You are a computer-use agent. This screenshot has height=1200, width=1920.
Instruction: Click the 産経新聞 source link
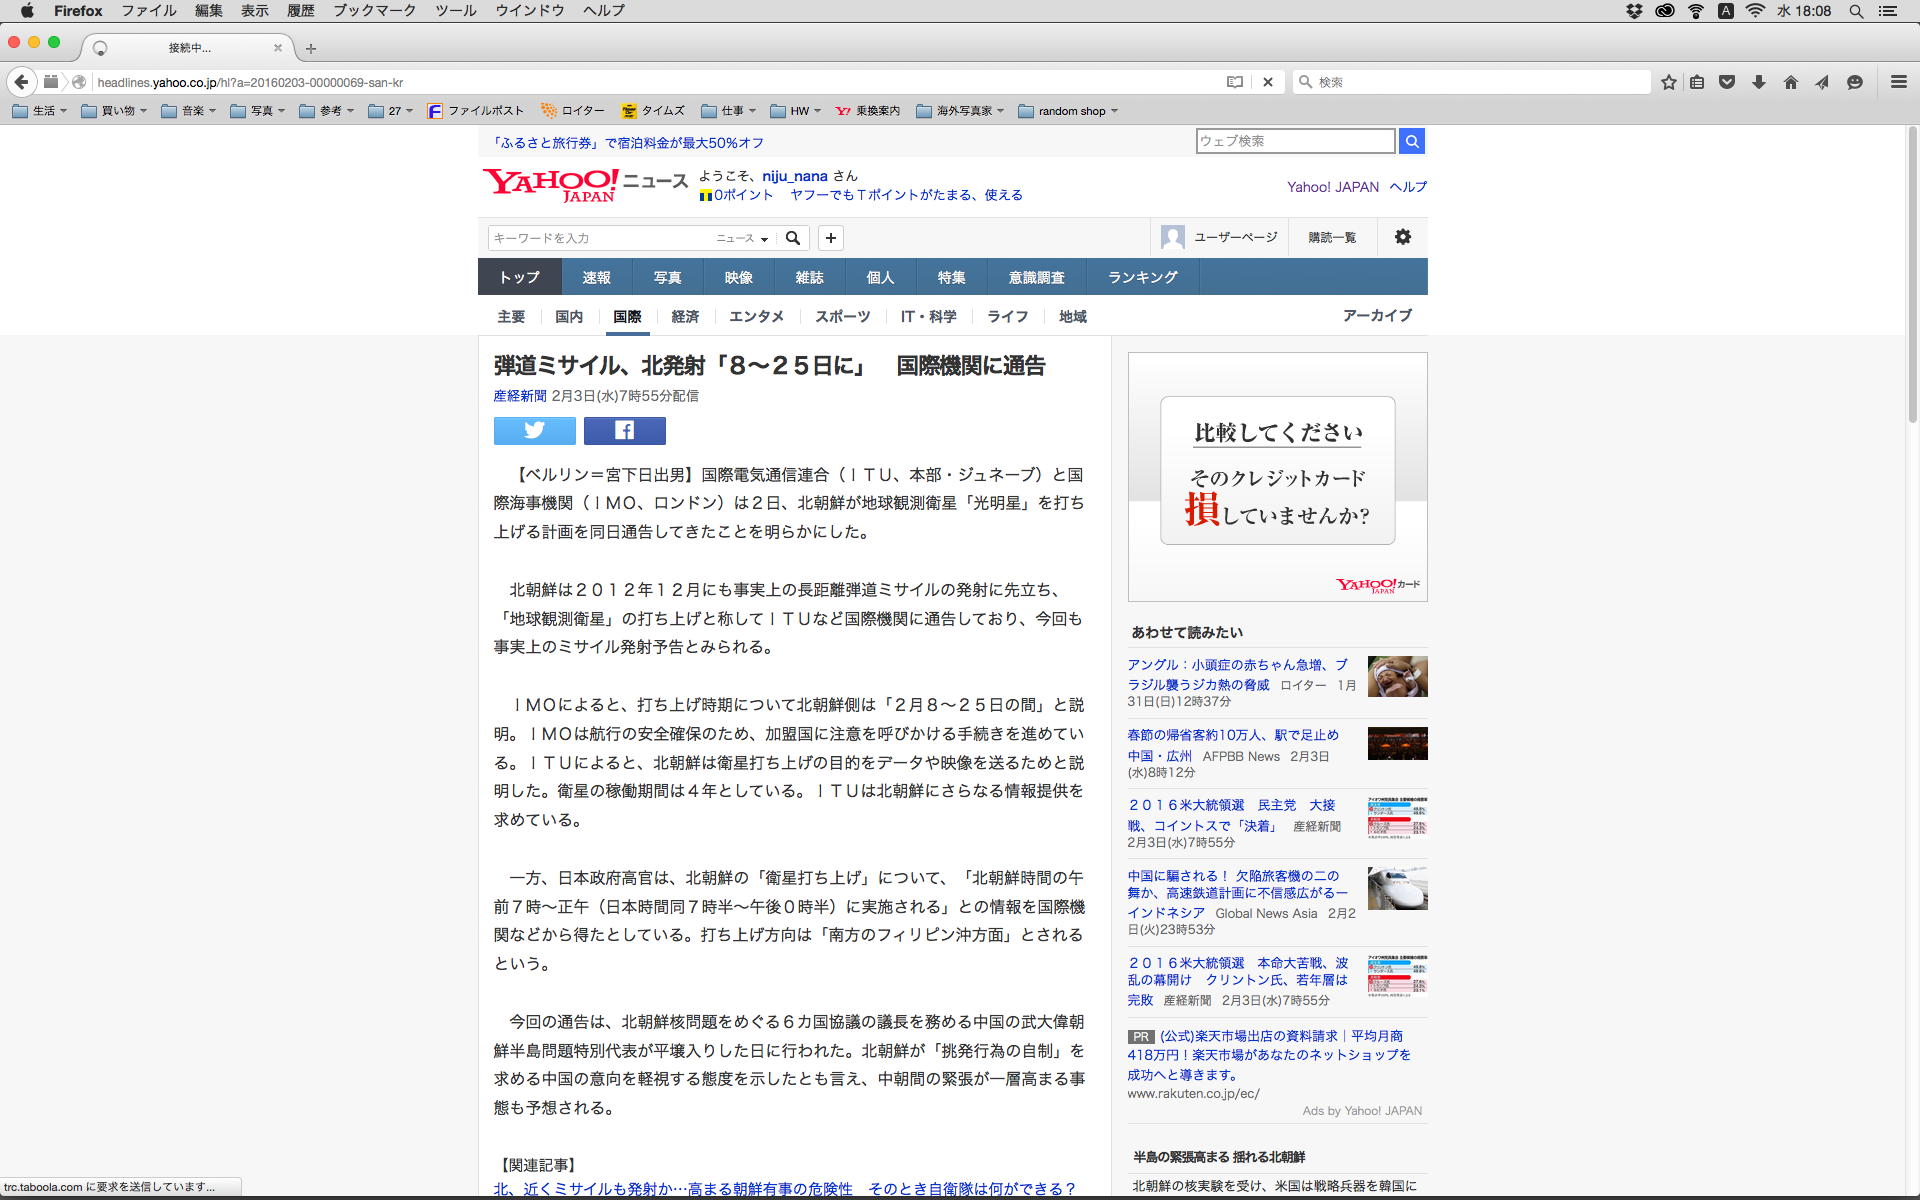pos(519,396)
